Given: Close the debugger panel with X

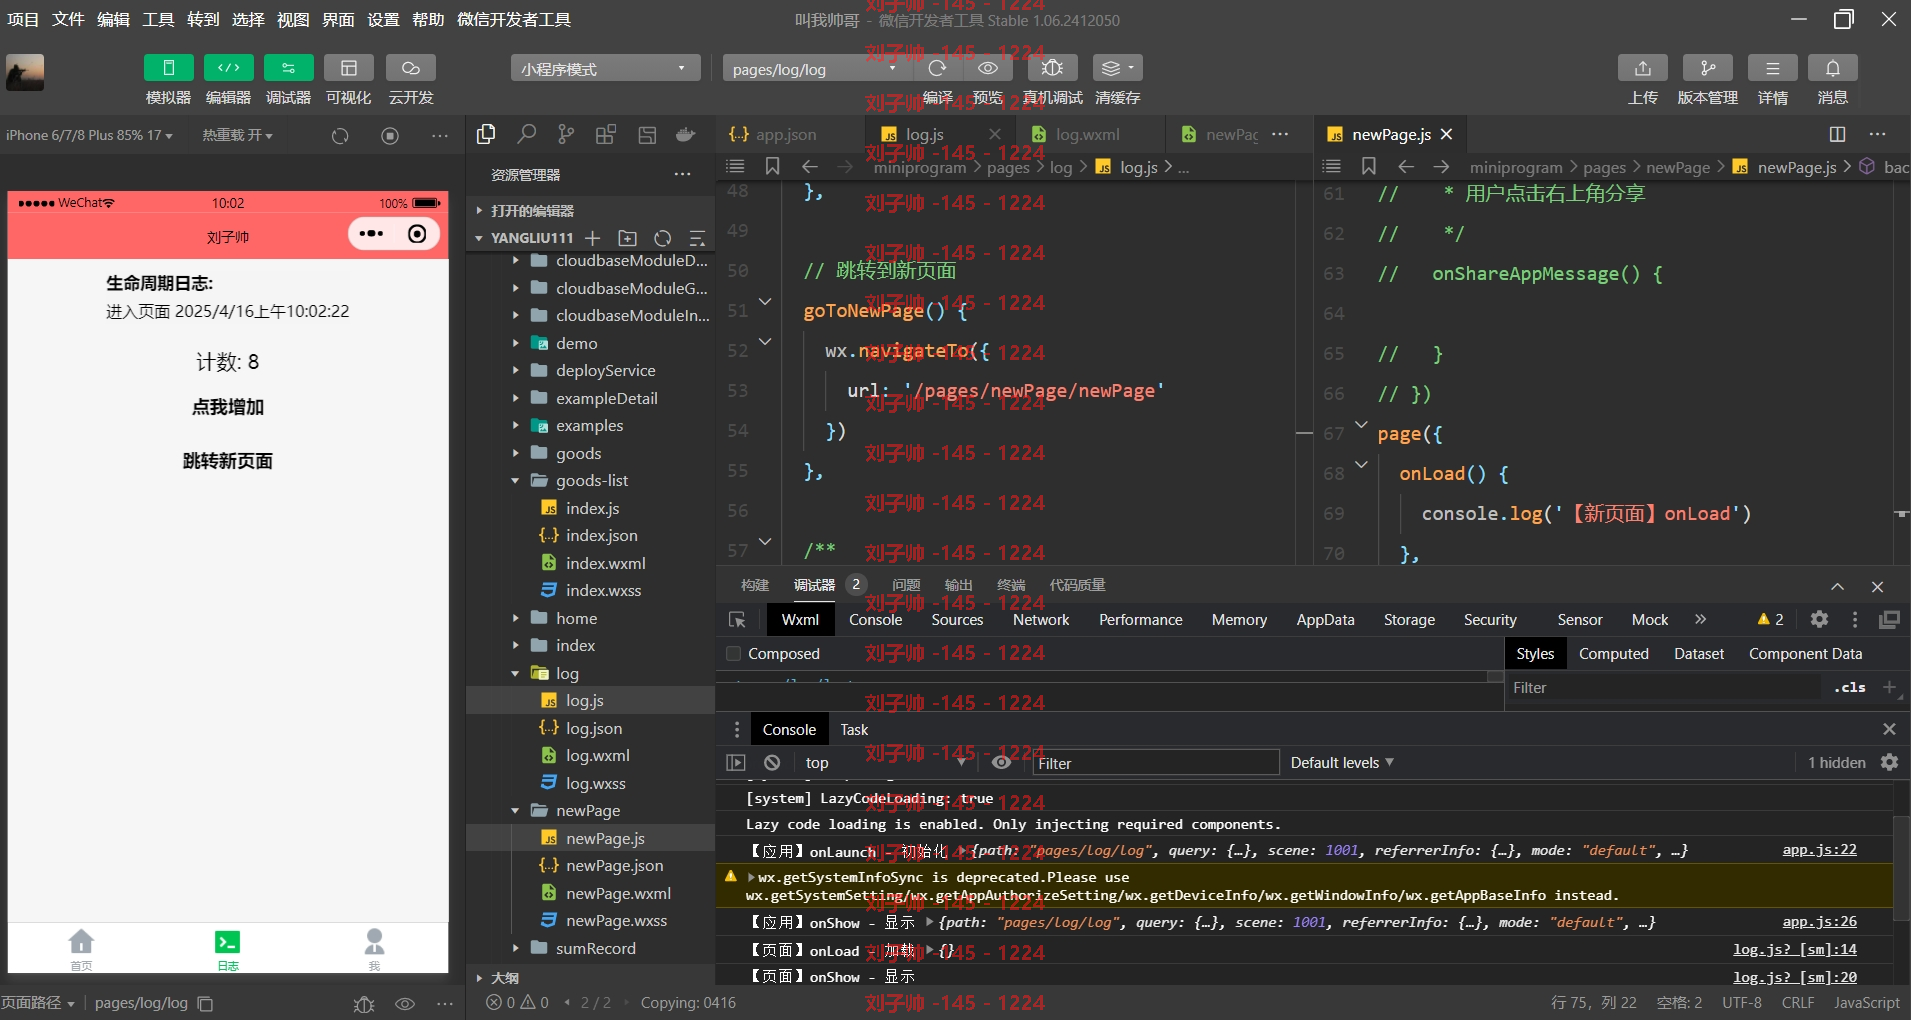Looking at the screenshot, I should click(x=1877, y=587).
